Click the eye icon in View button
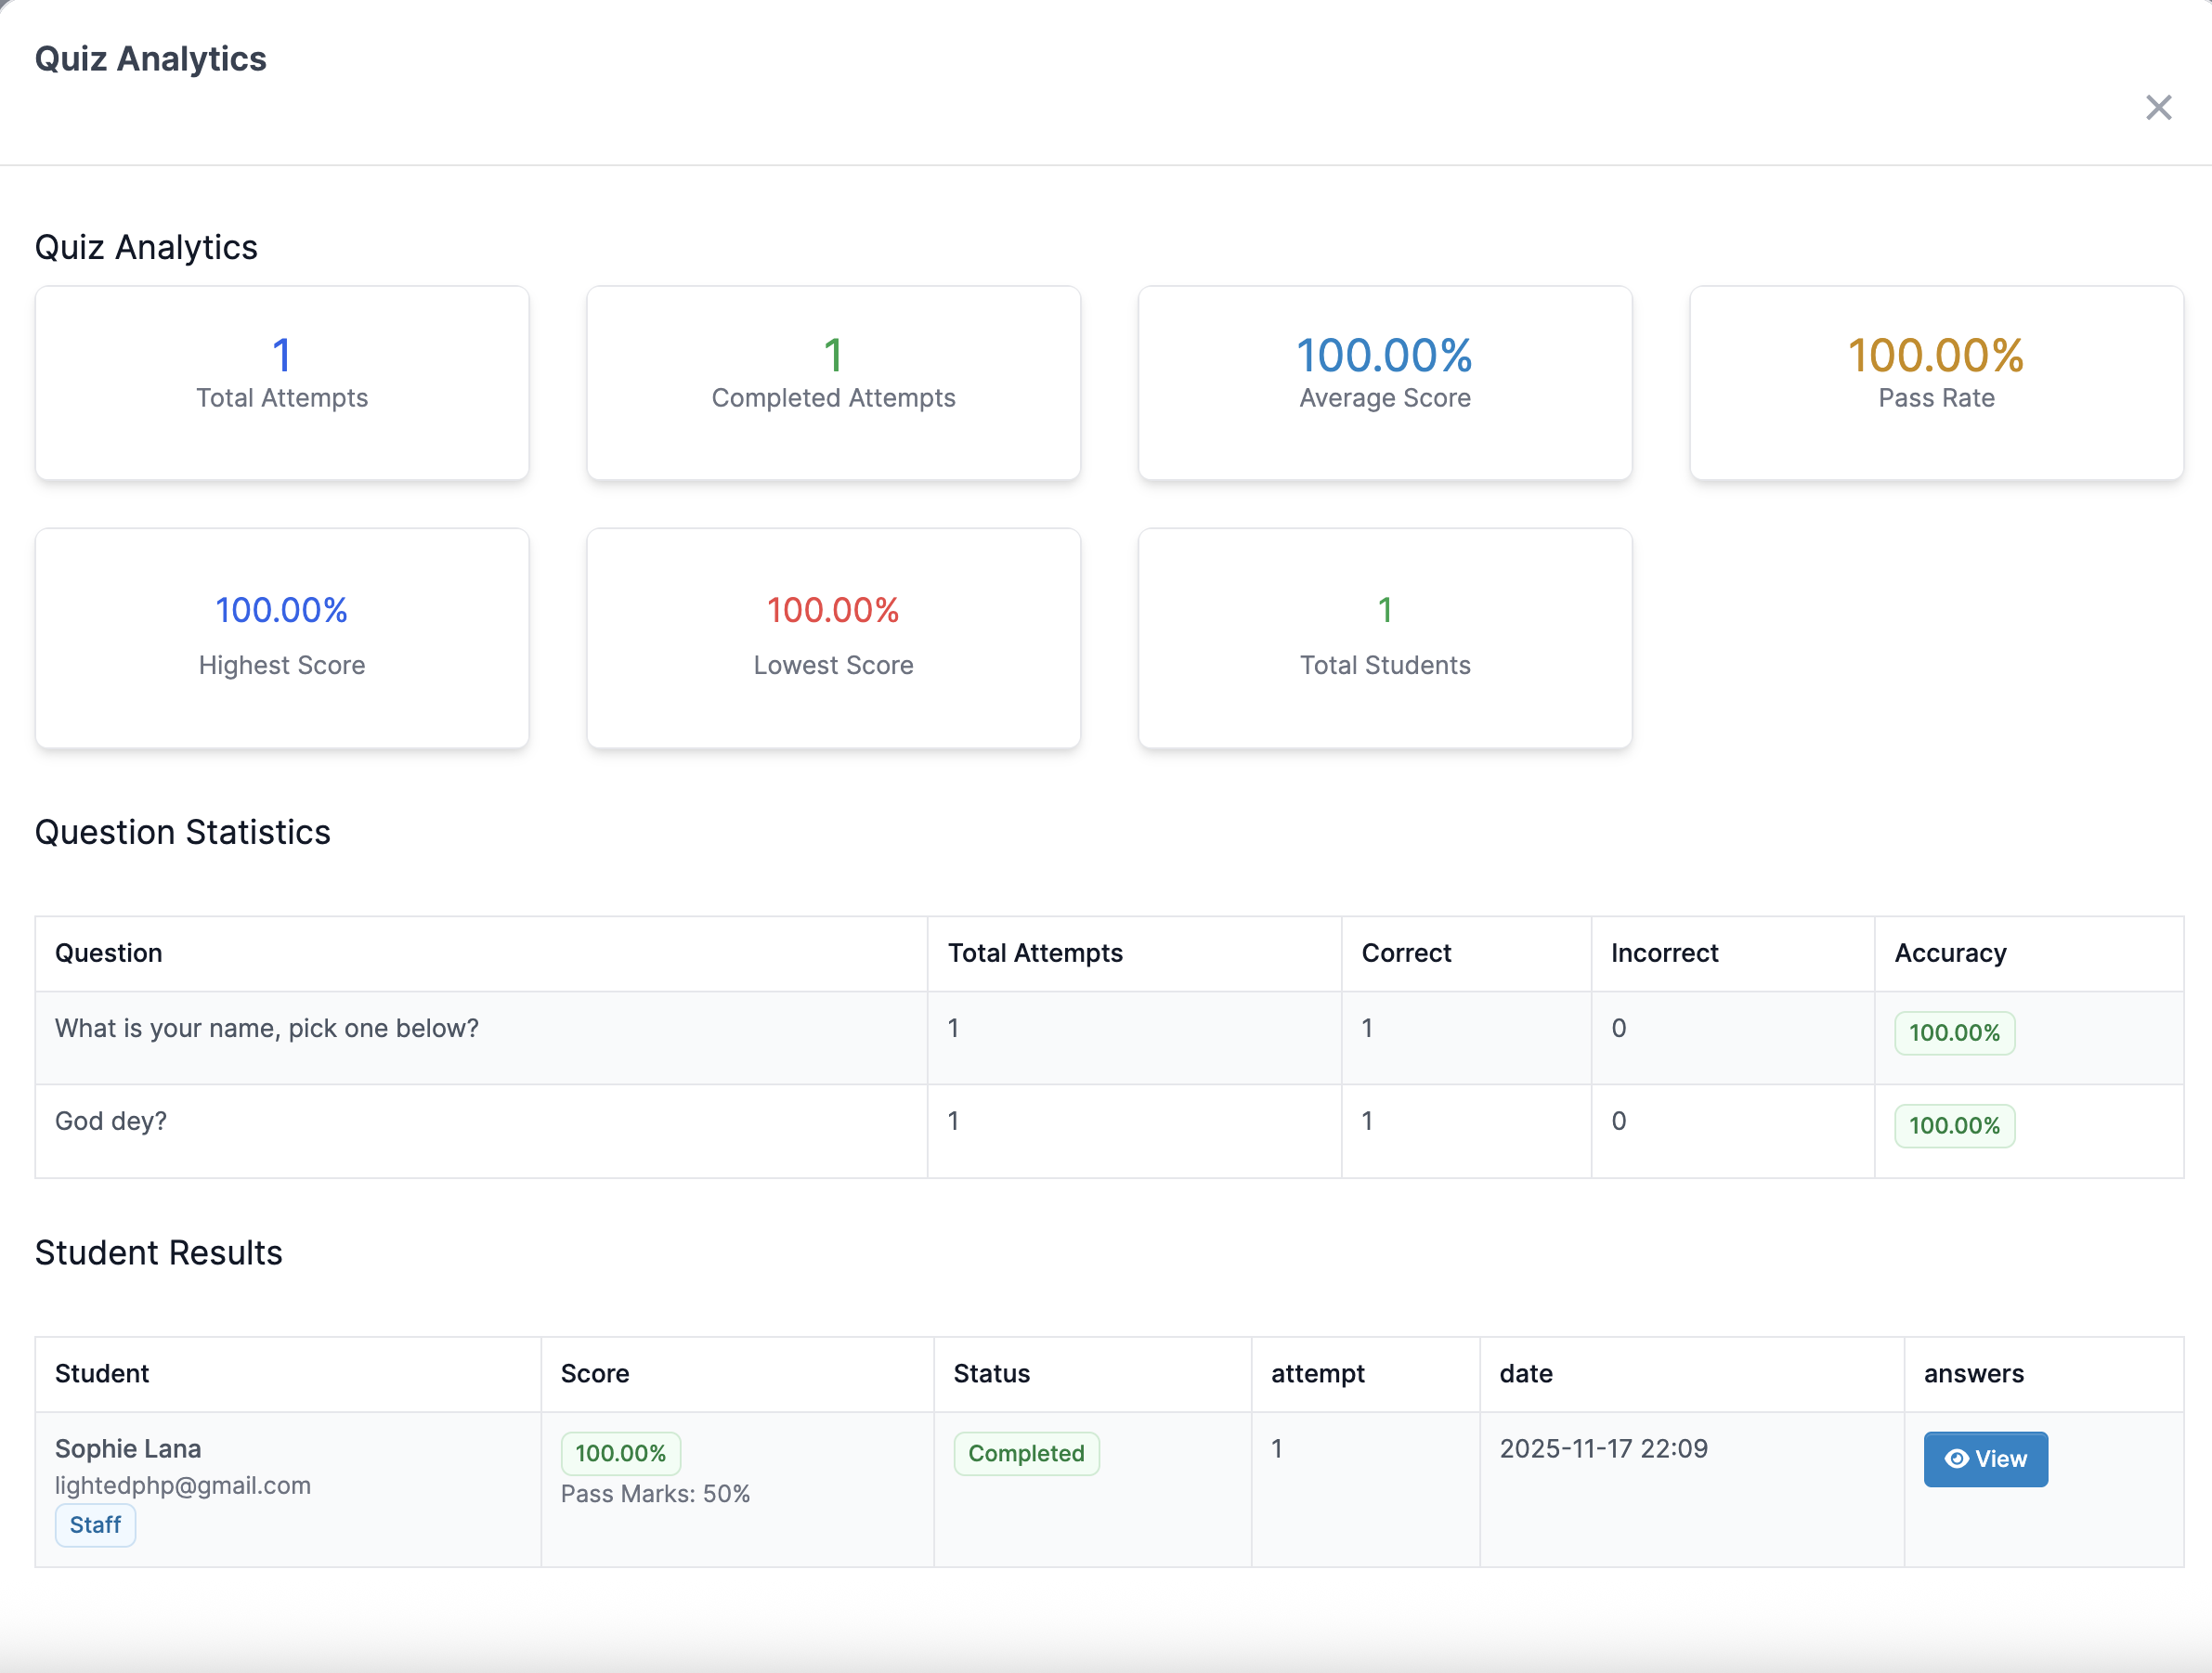This screenshot has height=1673, width=2212. pyautogui.click(x=1955, y=1459)
